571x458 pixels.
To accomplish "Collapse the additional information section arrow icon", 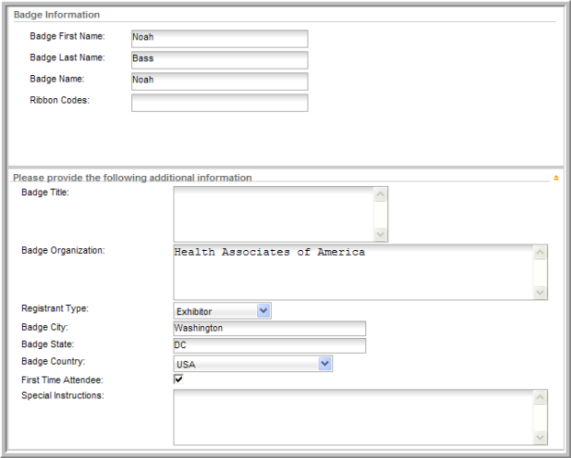I will click(556, 178).
